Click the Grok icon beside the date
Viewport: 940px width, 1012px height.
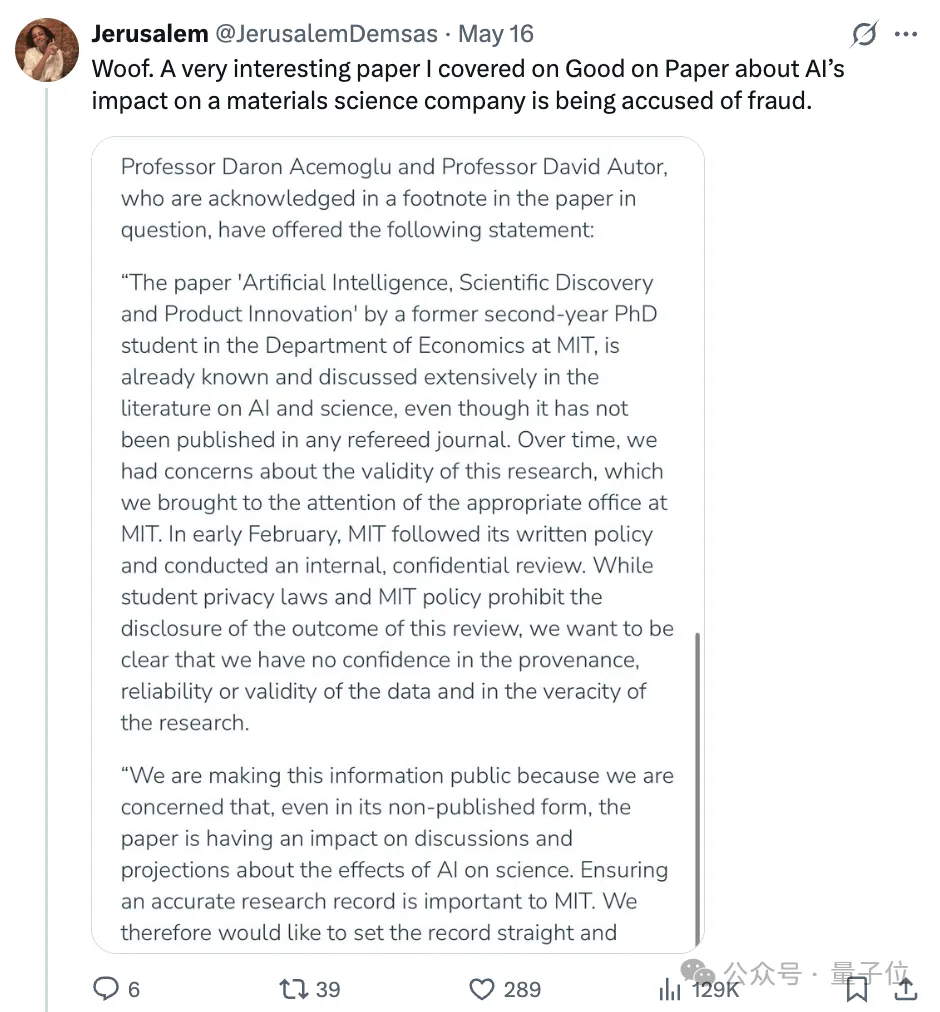click(x=864, y=35)
